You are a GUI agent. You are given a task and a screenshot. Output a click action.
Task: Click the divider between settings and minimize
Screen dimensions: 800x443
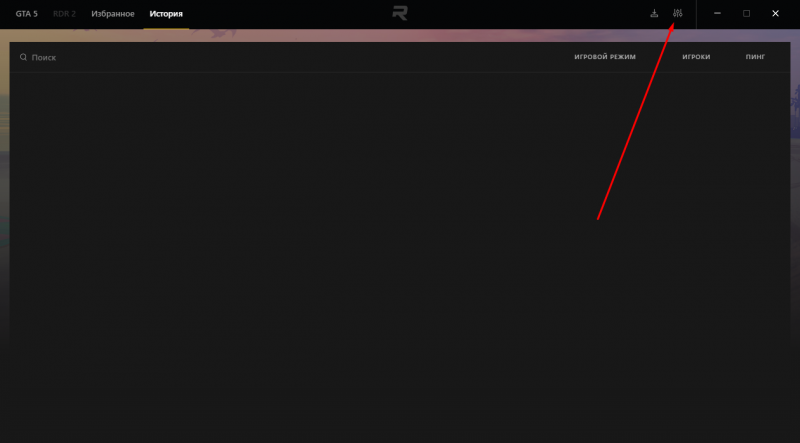pos(696,14)
